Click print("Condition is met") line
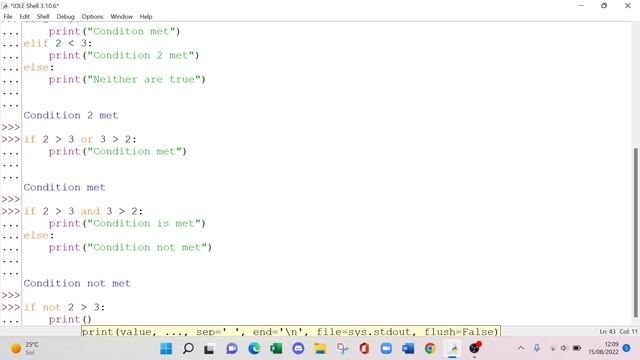The image size is (640, 360). click(127, 224)
